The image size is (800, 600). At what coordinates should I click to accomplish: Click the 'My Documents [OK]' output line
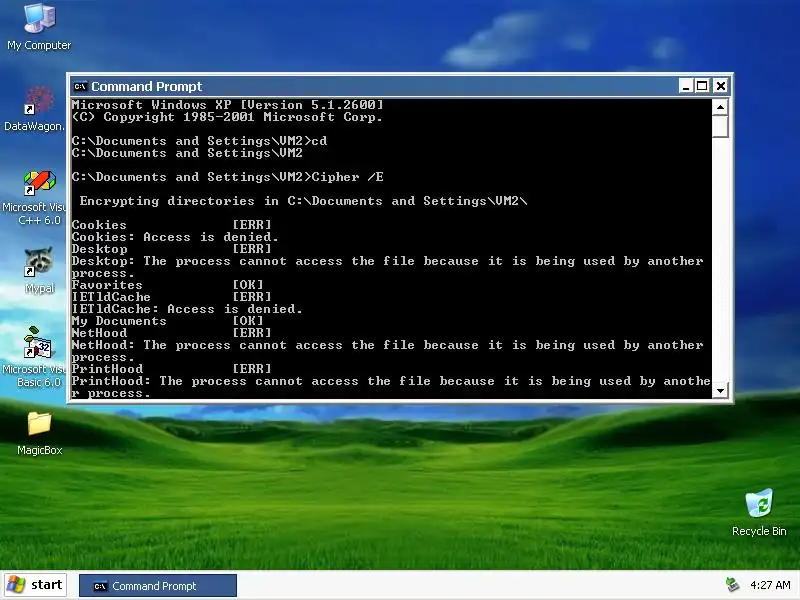(x=167, y=321)
